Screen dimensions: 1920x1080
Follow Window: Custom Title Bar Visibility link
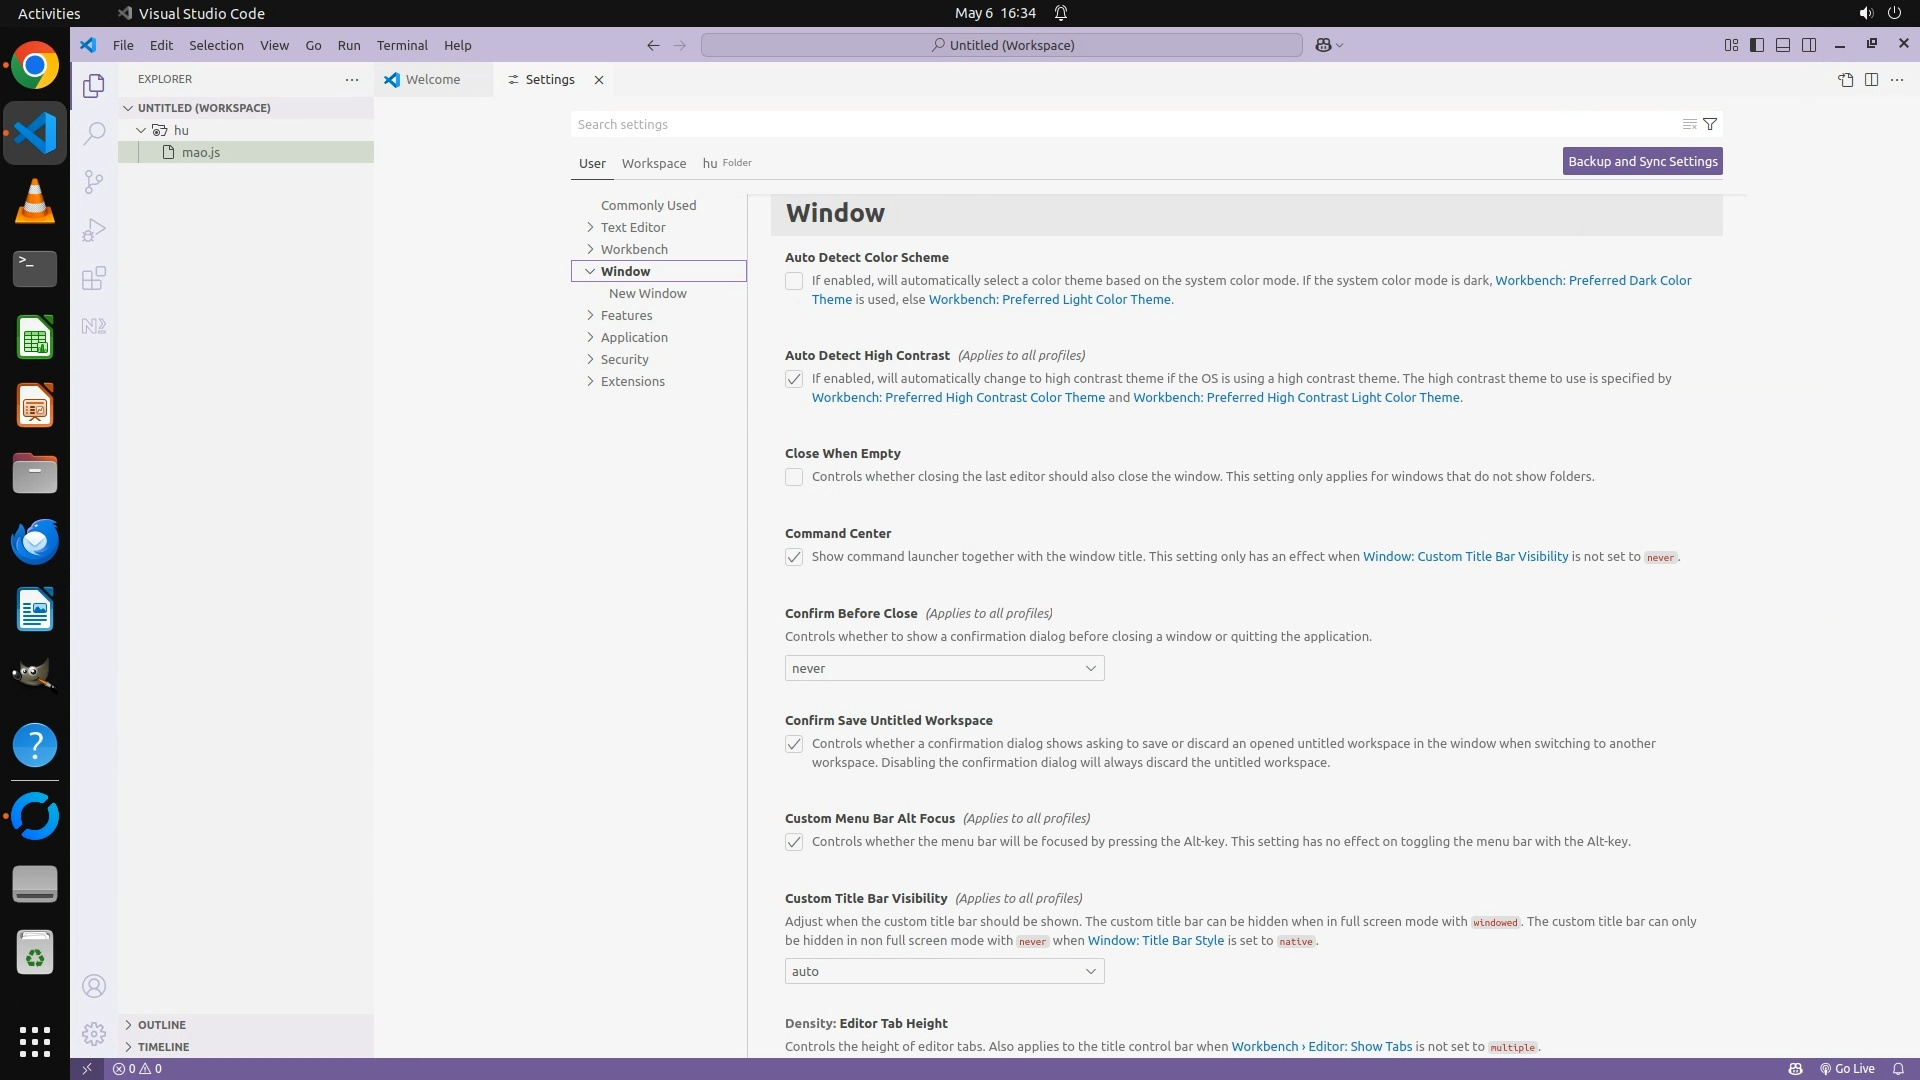1465,557
